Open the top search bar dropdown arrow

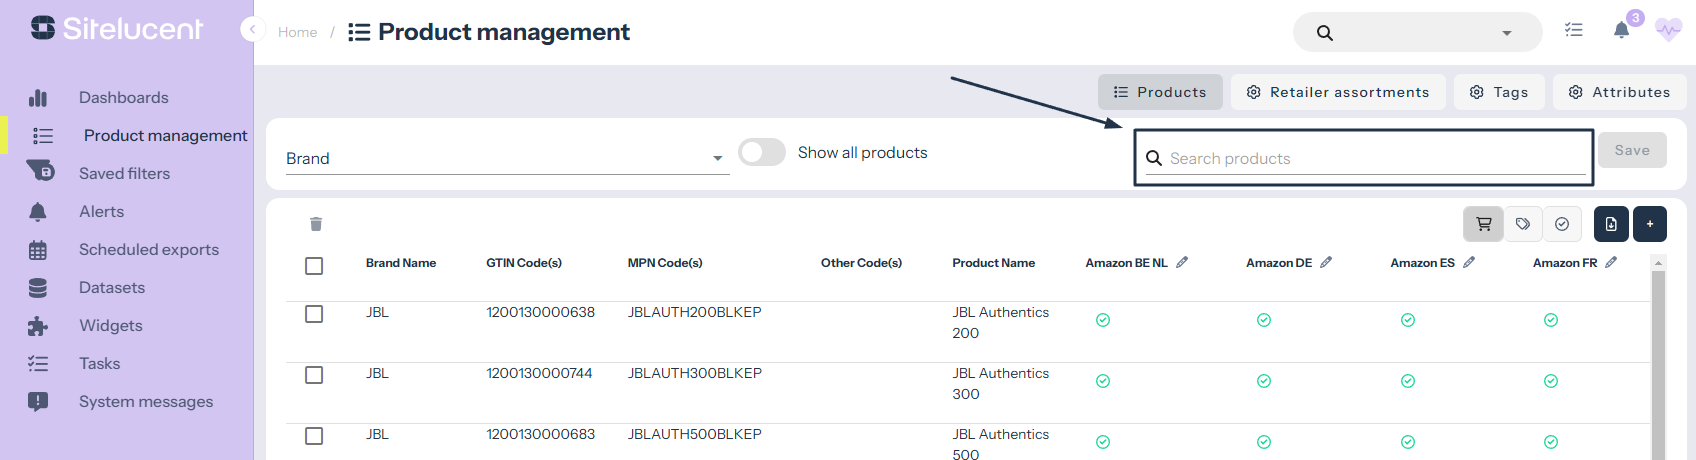(x=1506, y=33)
